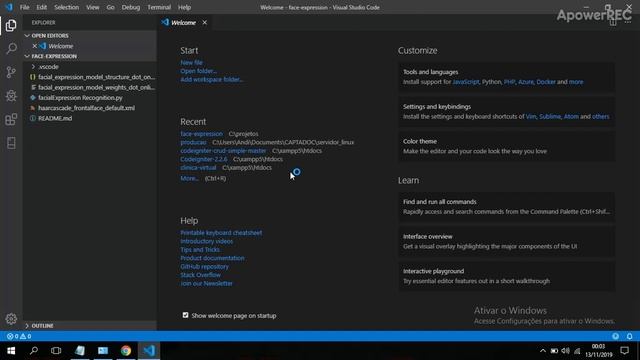Open the Windows Action Center icon

624,351
